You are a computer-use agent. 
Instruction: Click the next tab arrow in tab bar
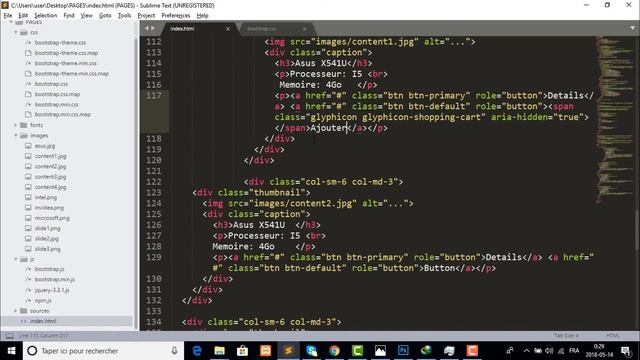153,28
